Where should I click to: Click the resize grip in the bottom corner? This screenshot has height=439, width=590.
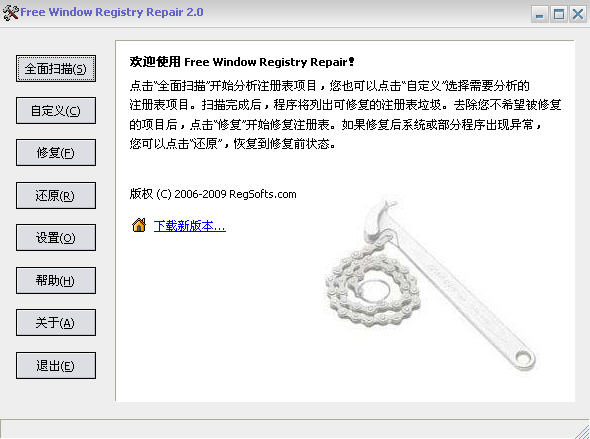tap(582, 431)
